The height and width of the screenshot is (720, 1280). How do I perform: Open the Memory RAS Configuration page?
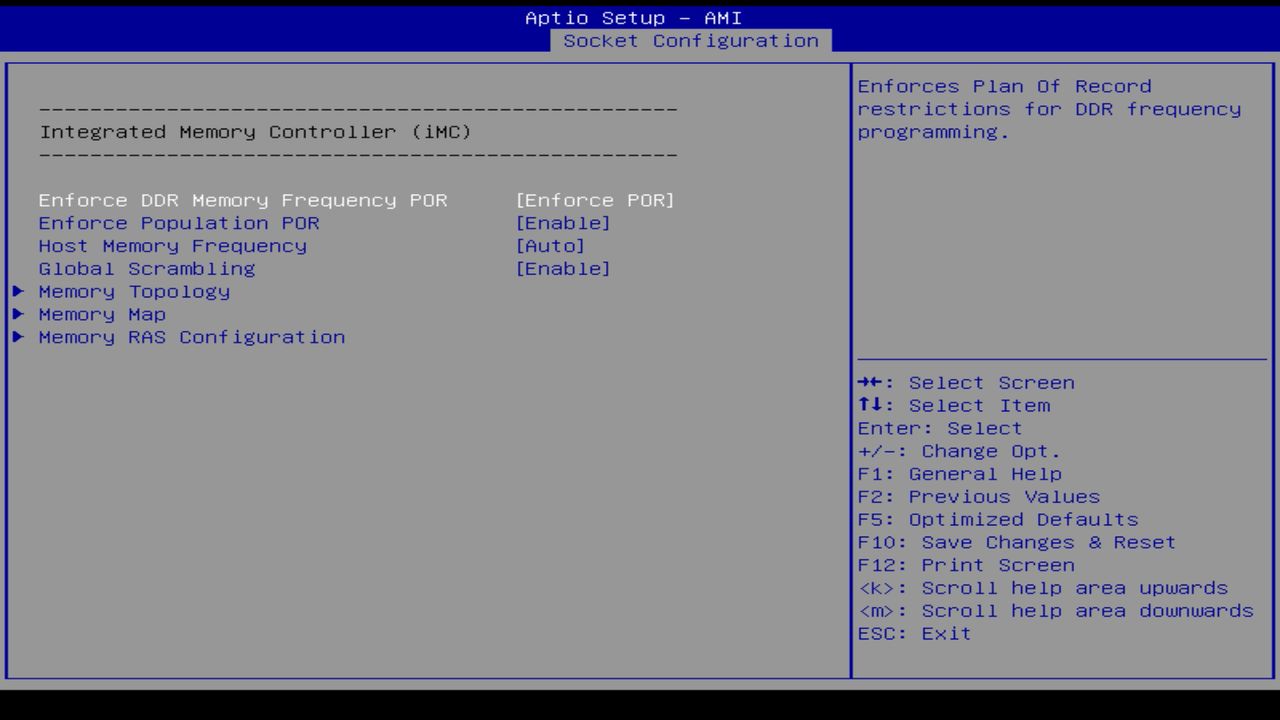coord(191,337)
